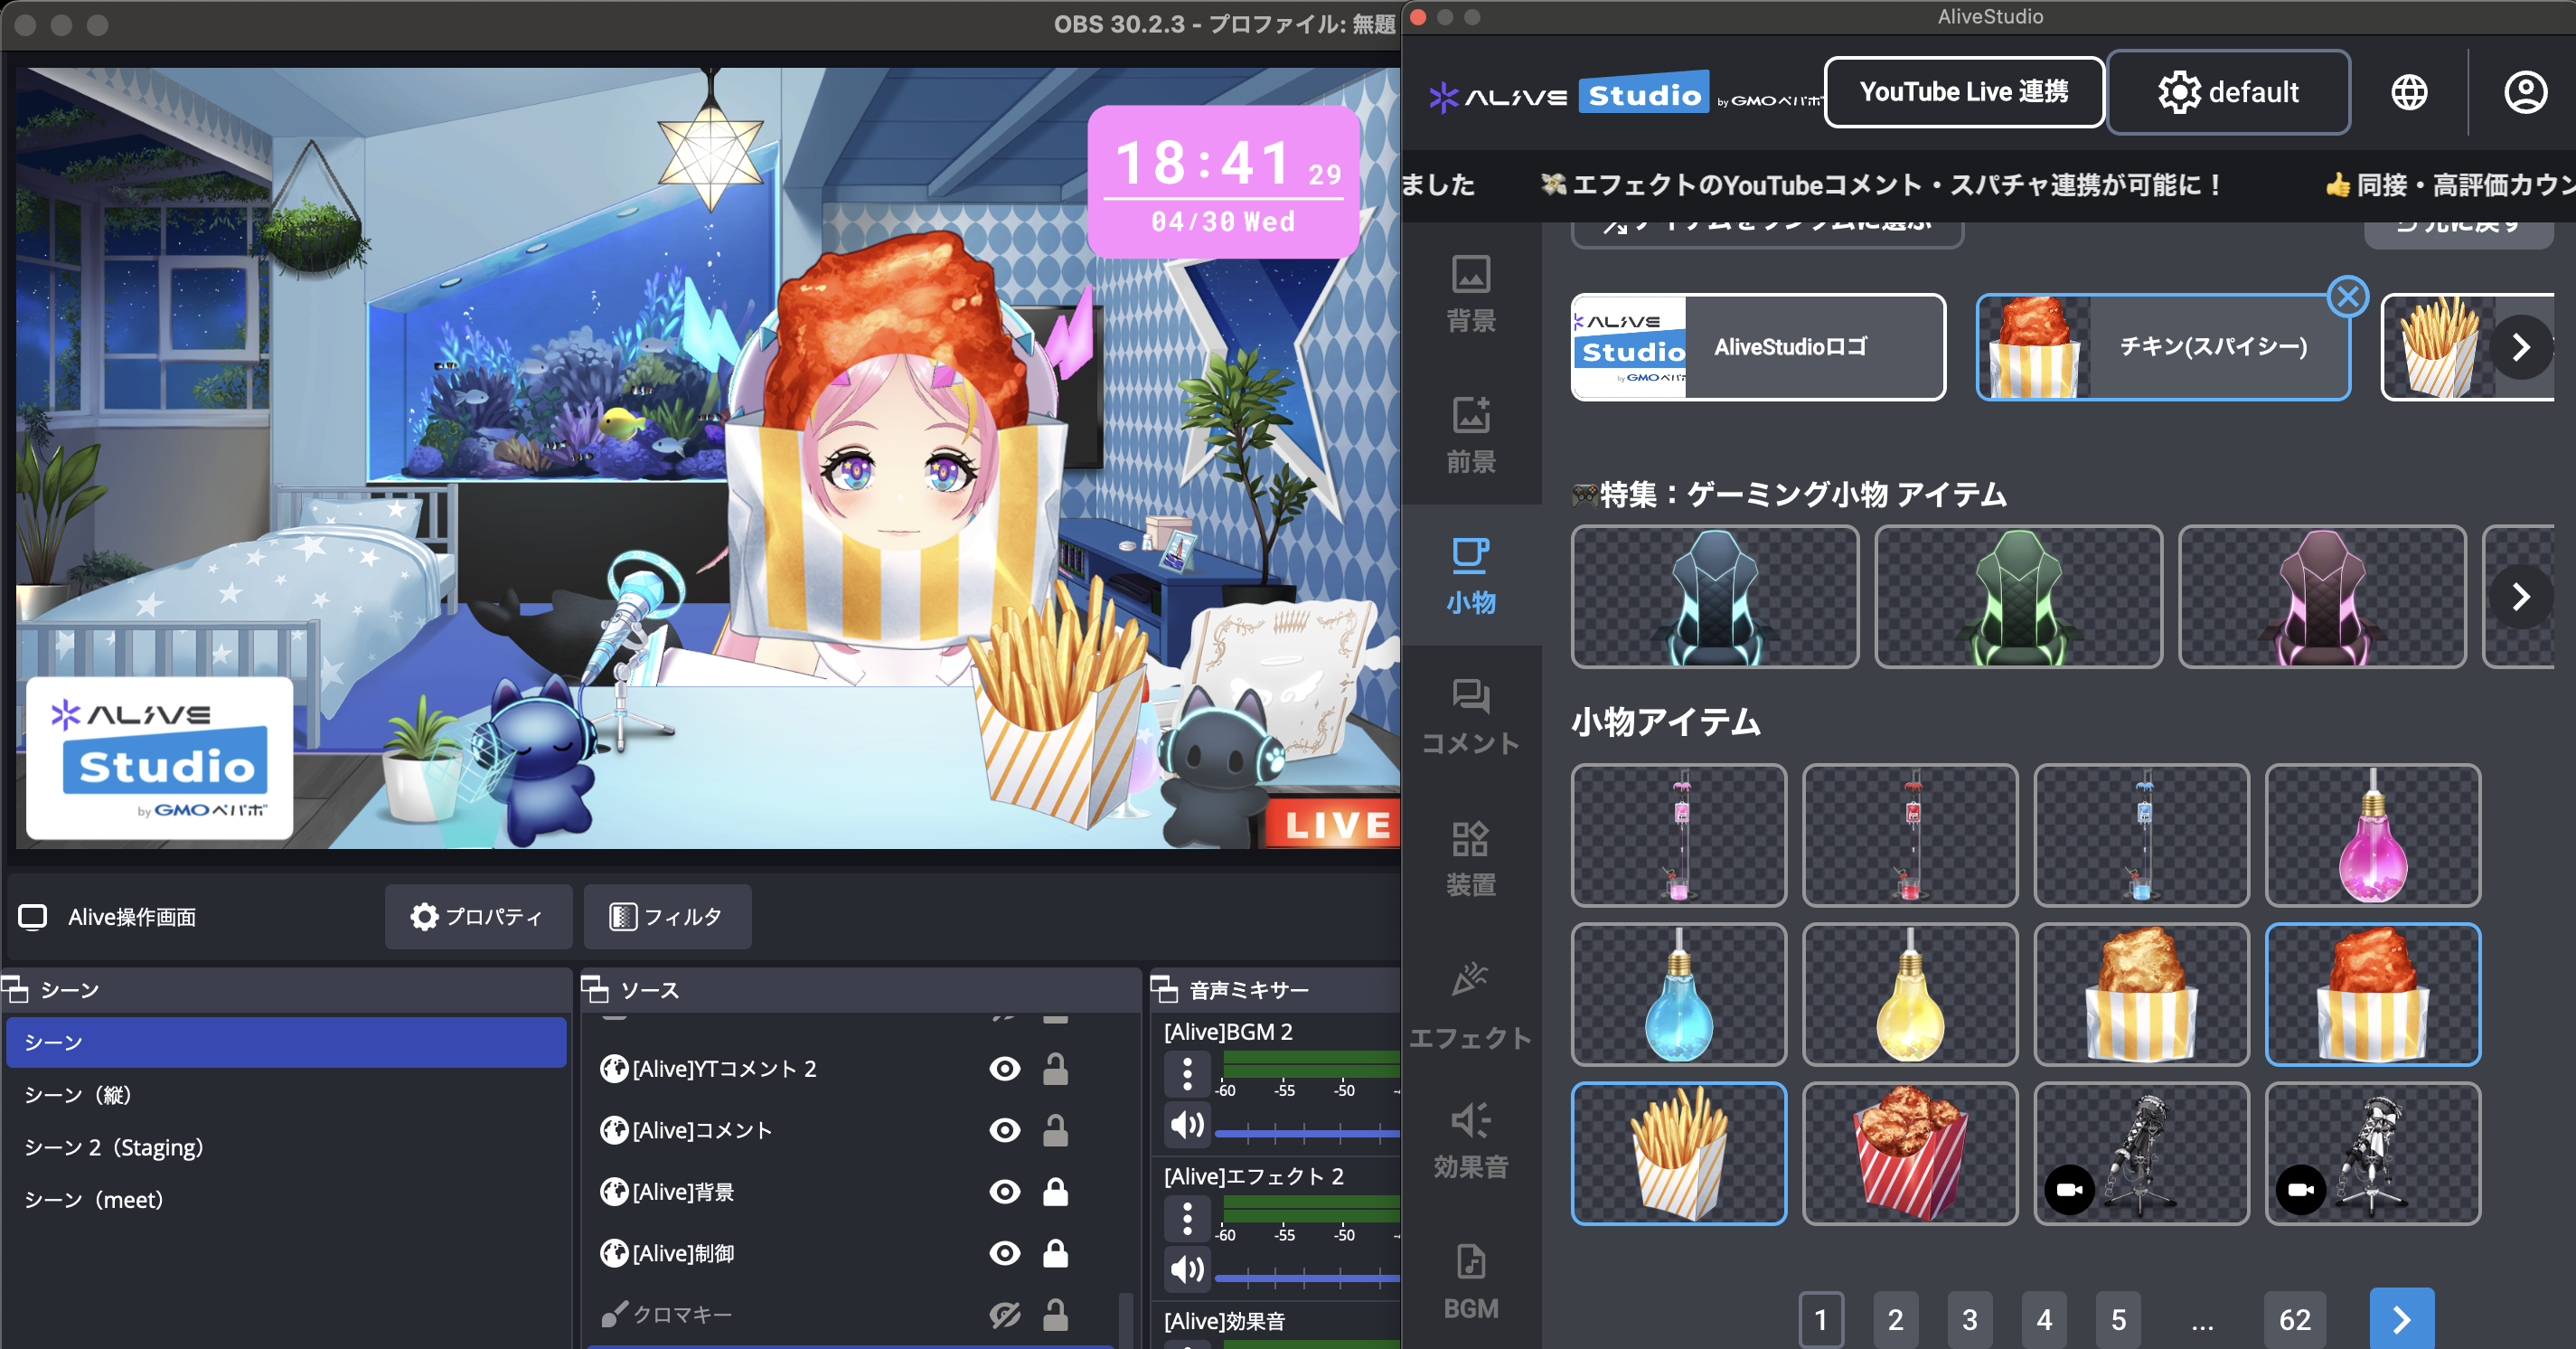This screenshot has width=2576, height=1349.
Task: Open the 効果音 sidebar section
Action: 1470,1140
